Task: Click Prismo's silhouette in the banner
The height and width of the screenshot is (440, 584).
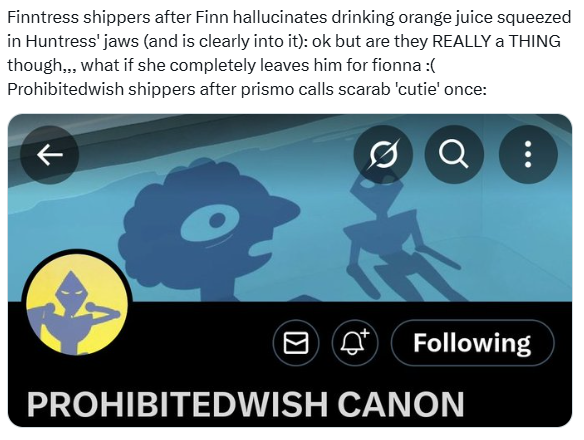Action: (209, 230)
